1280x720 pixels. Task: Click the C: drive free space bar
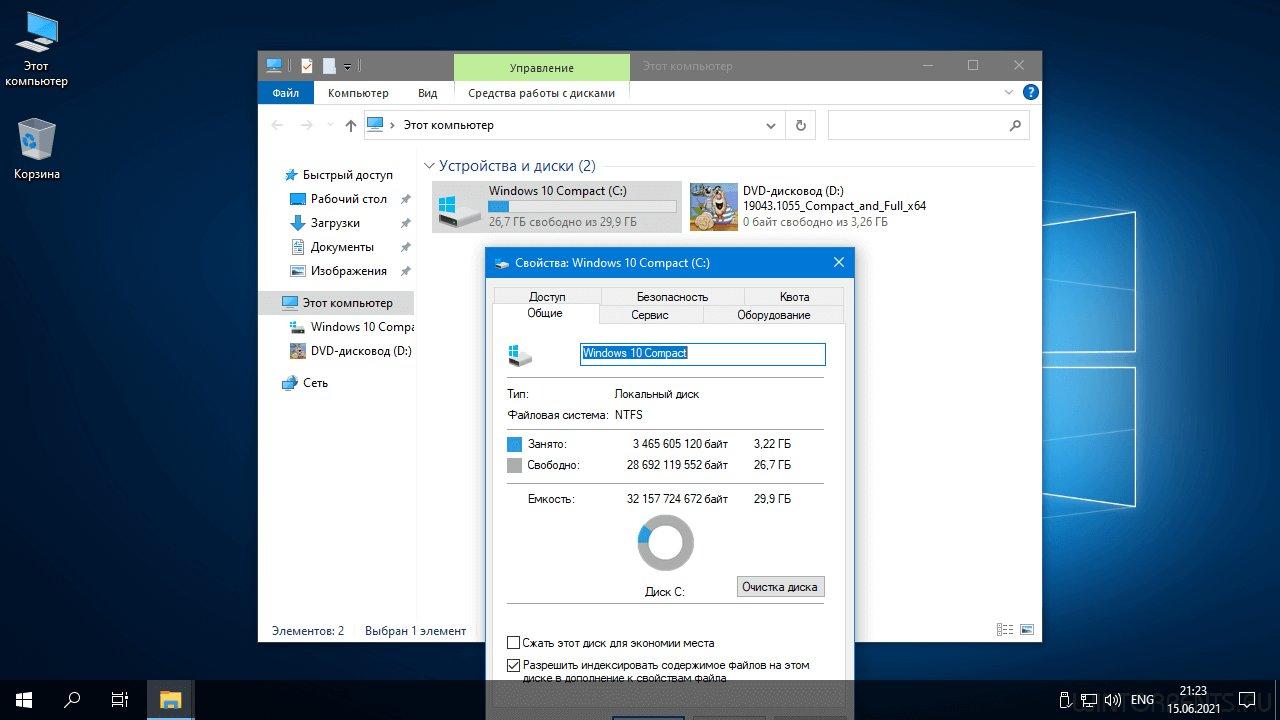tap(582, 206)
